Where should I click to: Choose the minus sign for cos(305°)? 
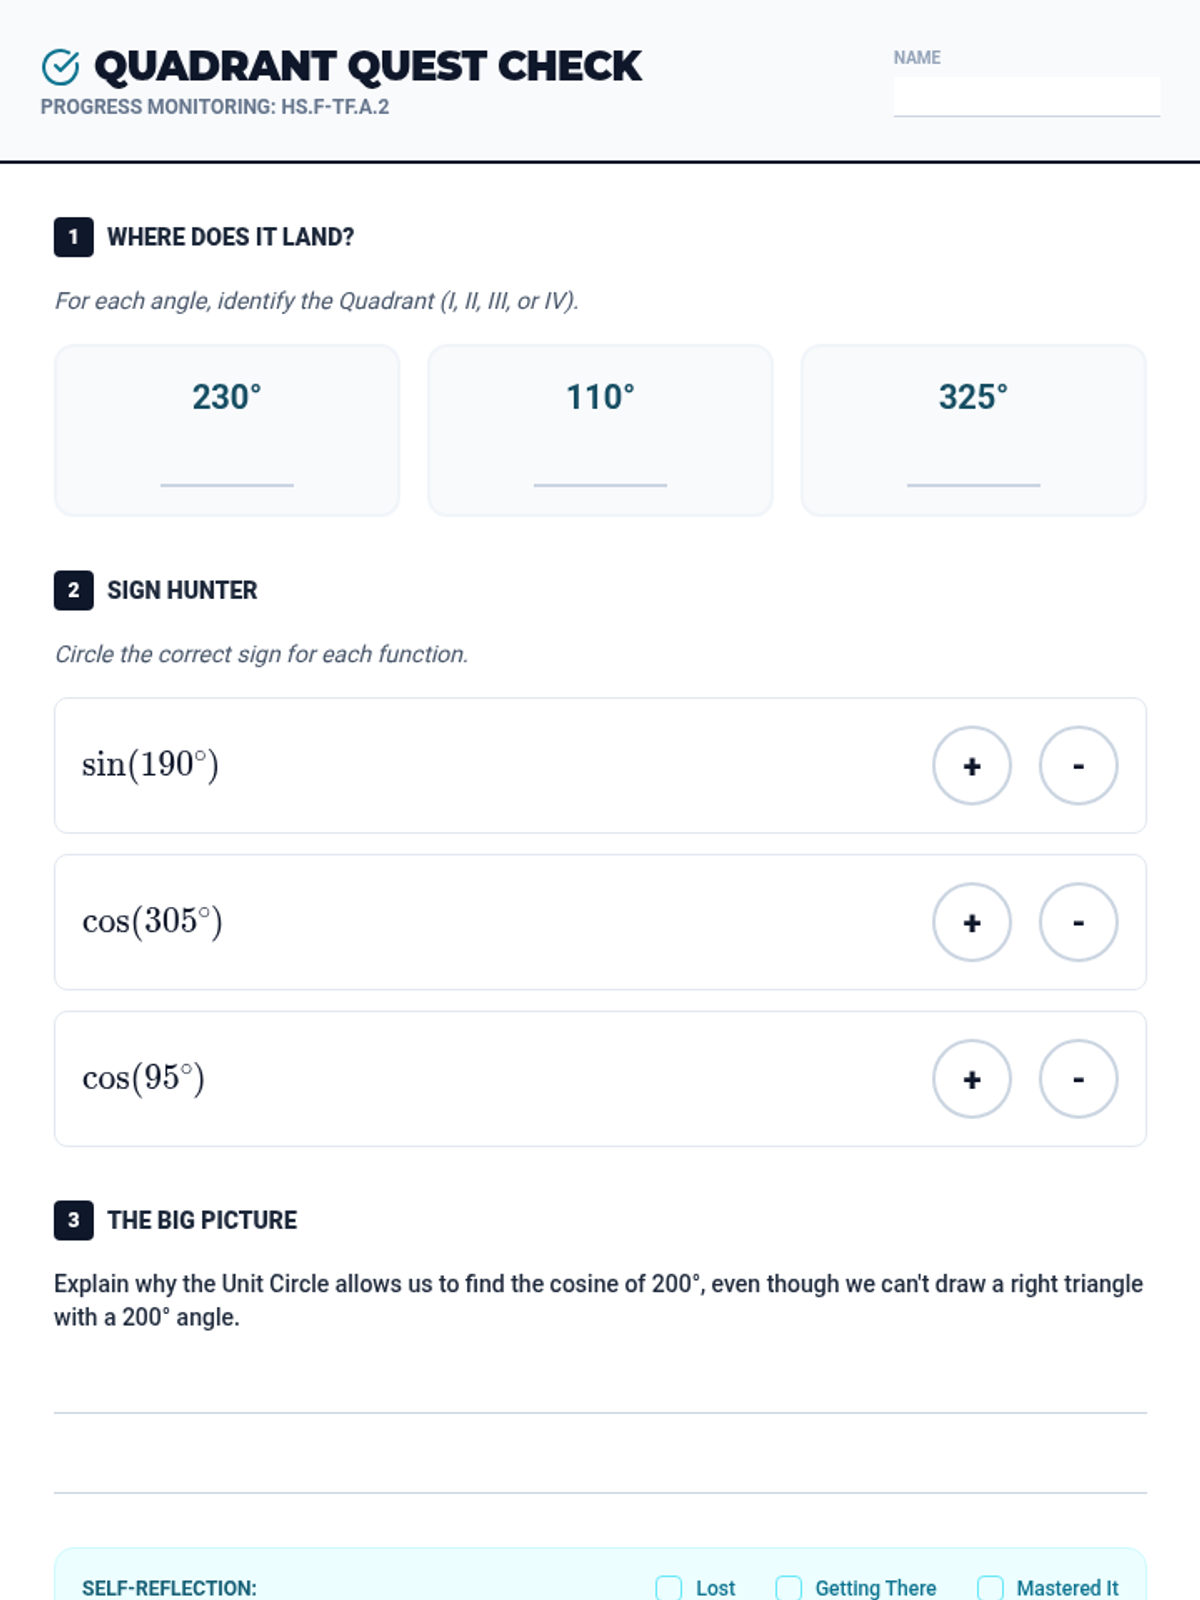[1078, 922]
